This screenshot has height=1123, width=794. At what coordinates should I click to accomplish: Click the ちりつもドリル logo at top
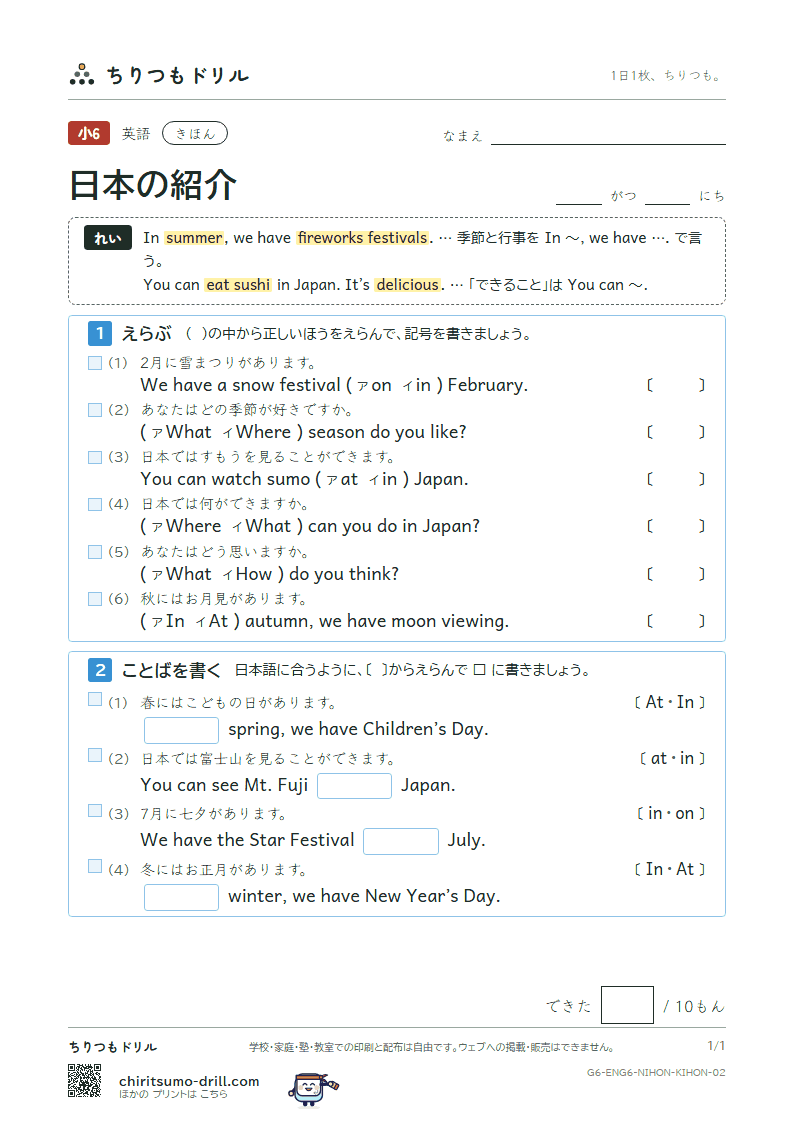coord(160,74)
